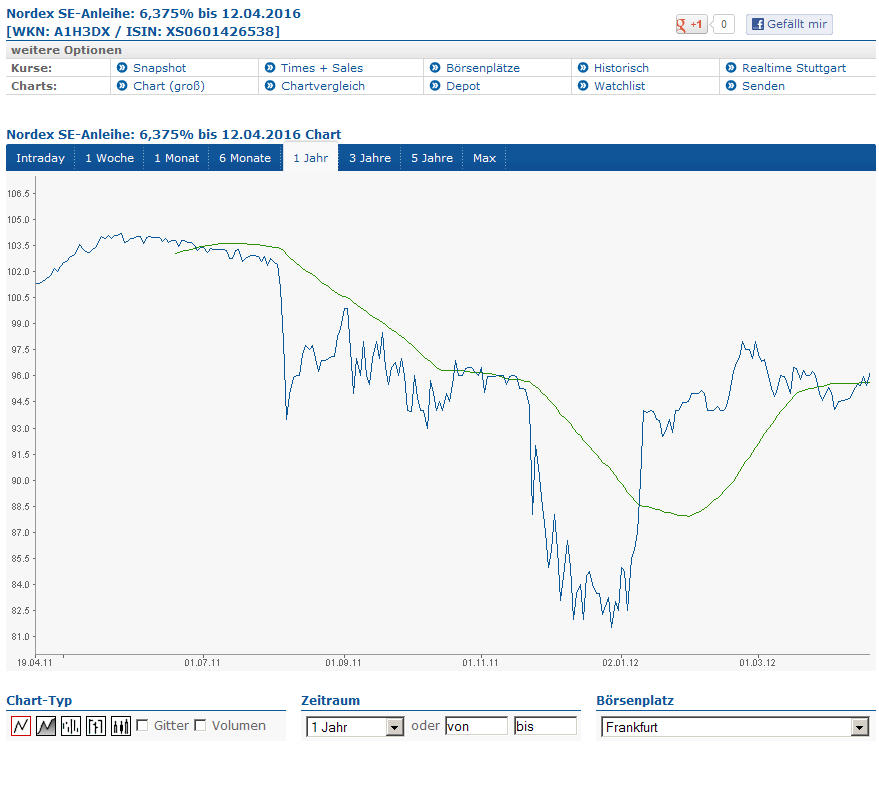Select the 1 Jahr tab
The image size is (879, 801).
coord(311,158)
